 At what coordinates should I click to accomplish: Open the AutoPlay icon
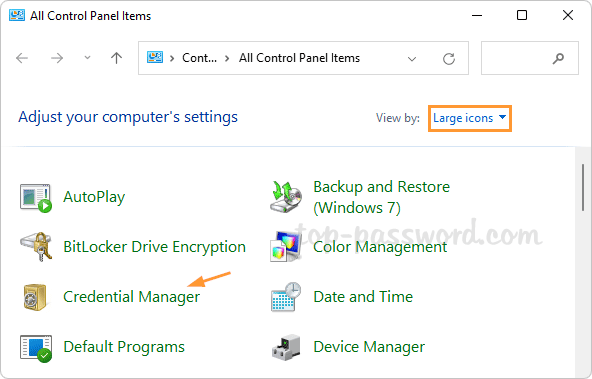coord(35,198)
